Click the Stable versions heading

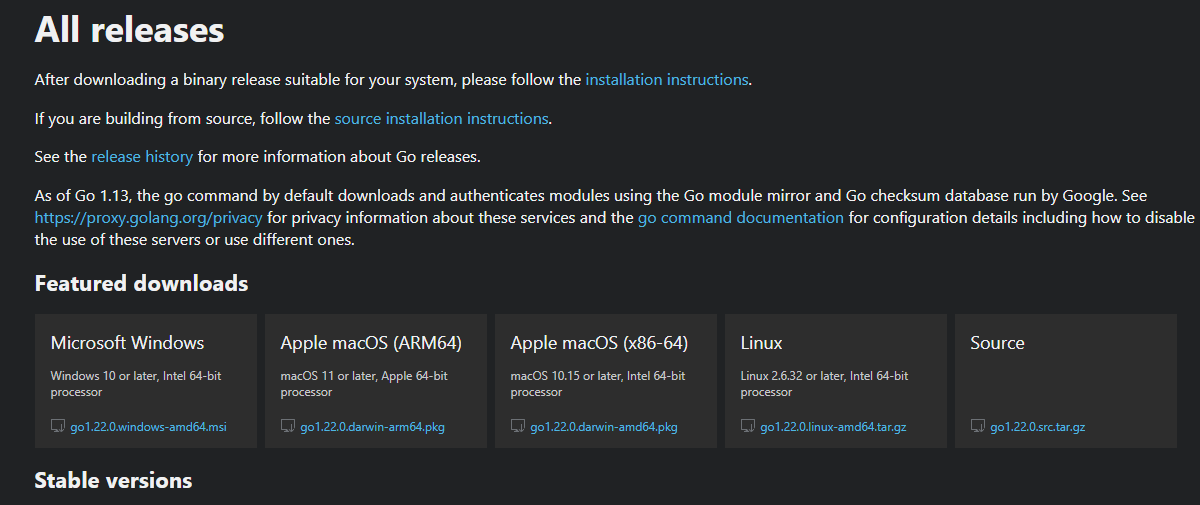point(113,481)
